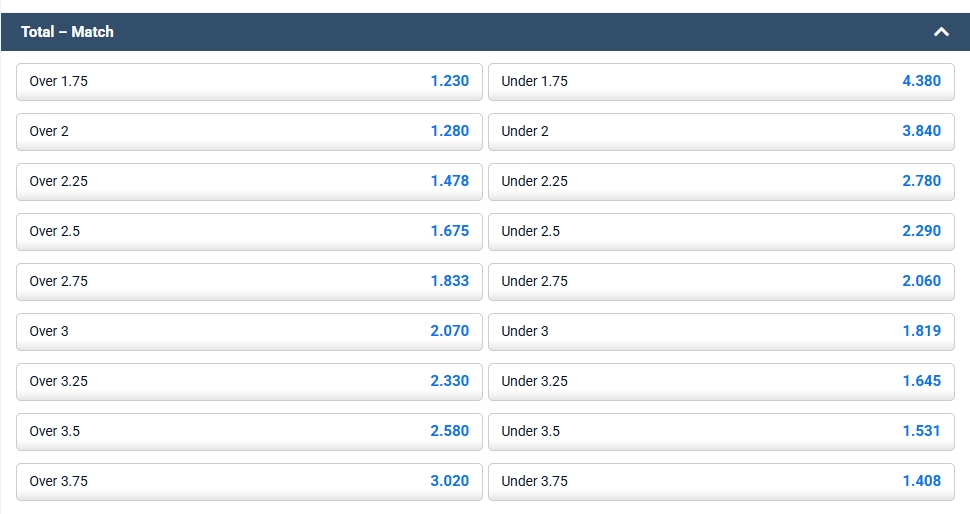Click Under 3.25 at odds 1.645
The height and width of the screenshot is (514, 970).
click(721, 381)
